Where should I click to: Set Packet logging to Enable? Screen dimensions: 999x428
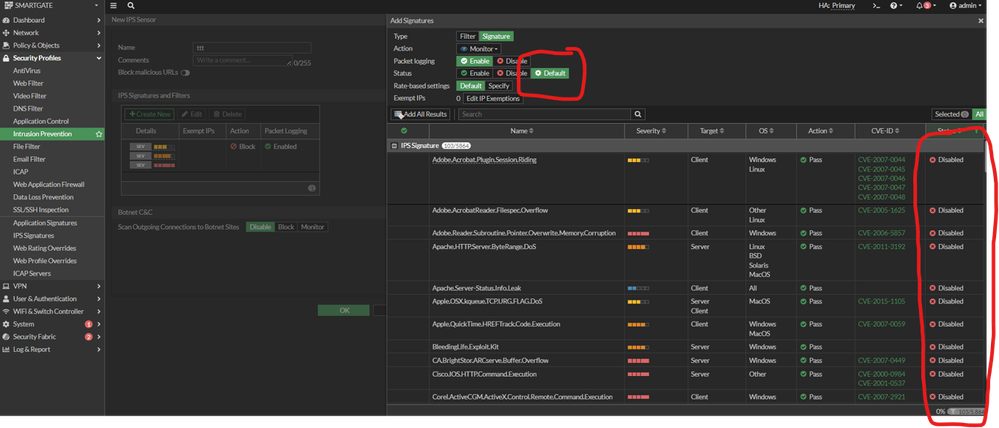click(x=476, y=60)
